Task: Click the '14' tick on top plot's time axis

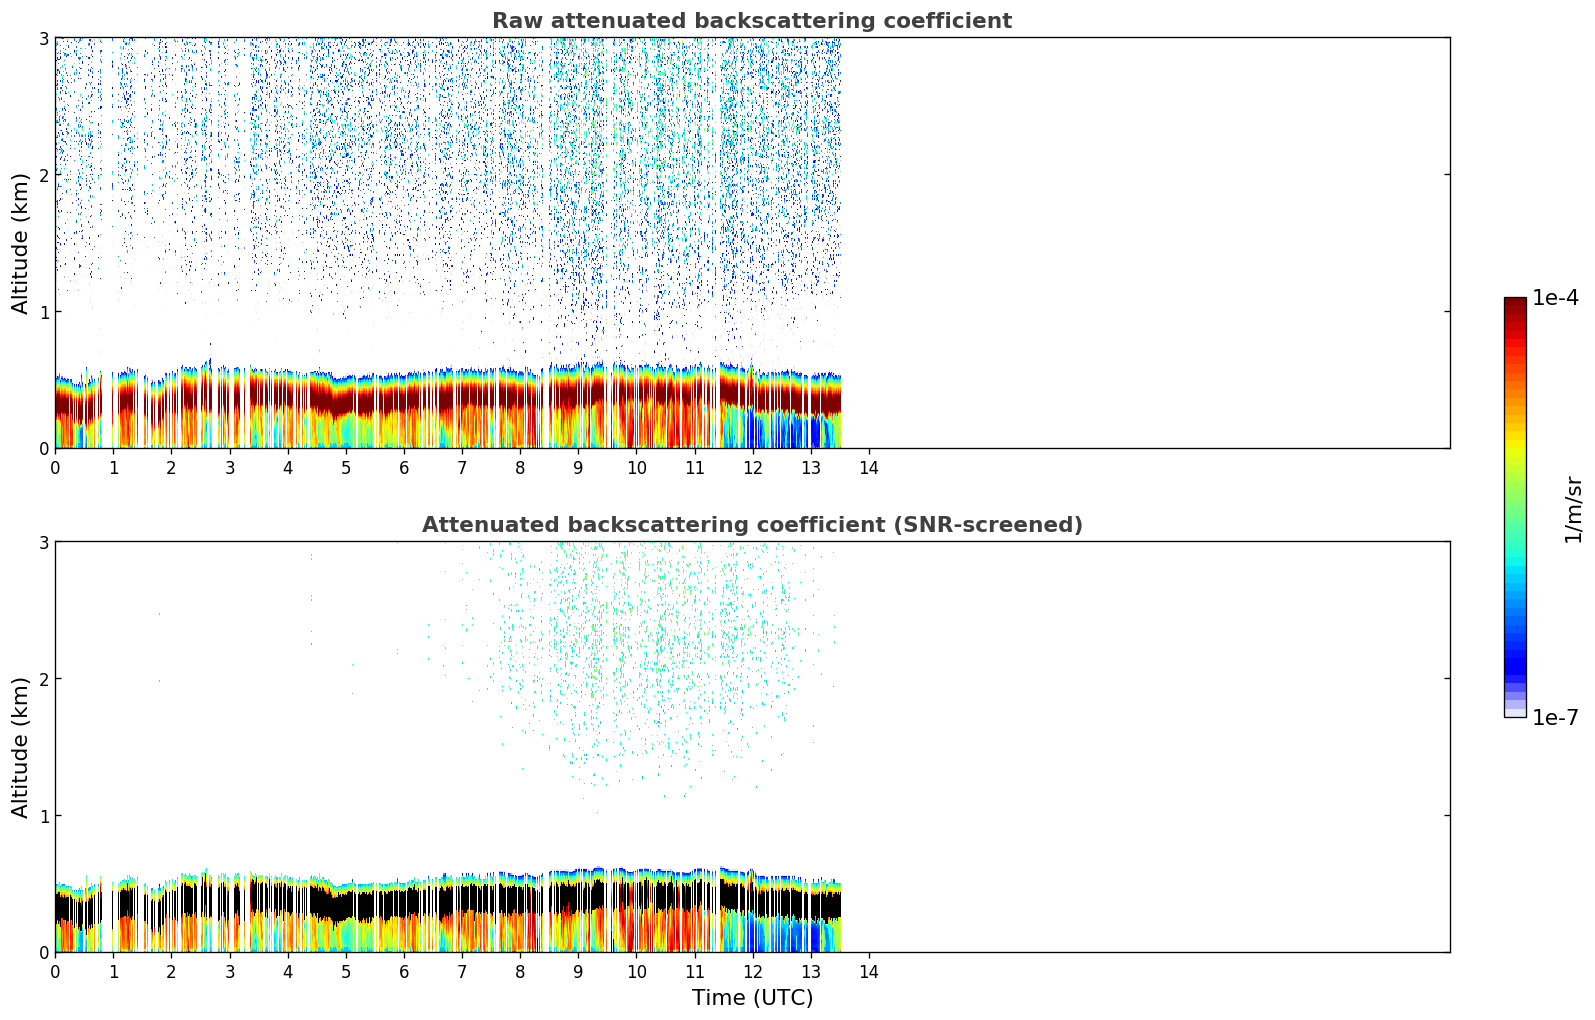Action: click(869, 468)
